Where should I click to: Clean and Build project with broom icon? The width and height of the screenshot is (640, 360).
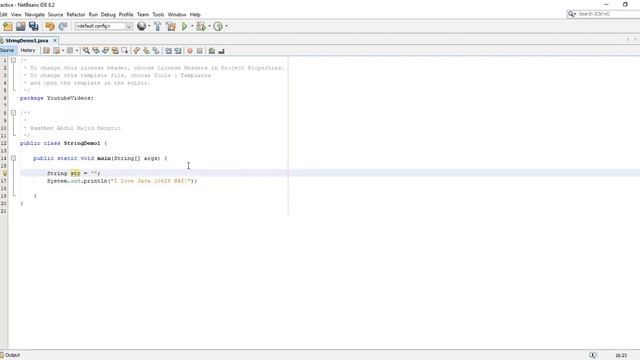tap(171, 27)
